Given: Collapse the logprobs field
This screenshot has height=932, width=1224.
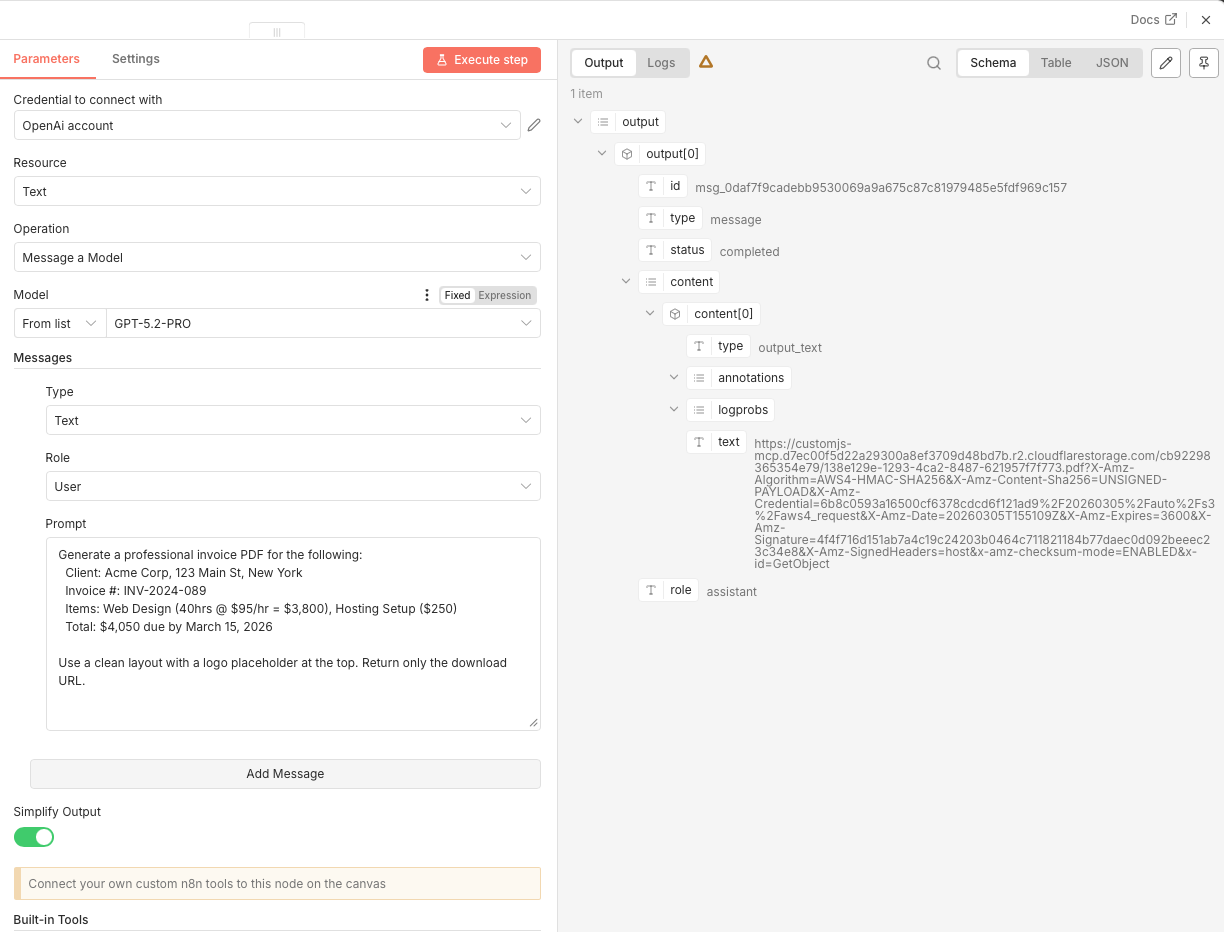Looking at the screenshot, I should click(x=674, y=409).
